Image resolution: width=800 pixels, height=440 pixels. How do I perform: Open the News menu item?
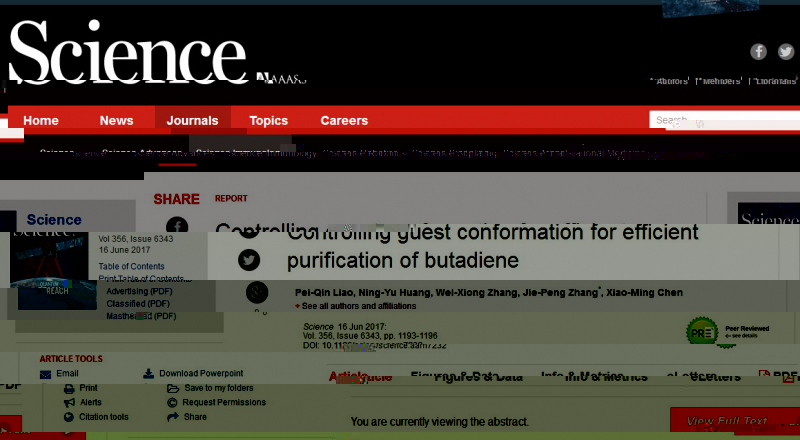[x=116, y=120]
